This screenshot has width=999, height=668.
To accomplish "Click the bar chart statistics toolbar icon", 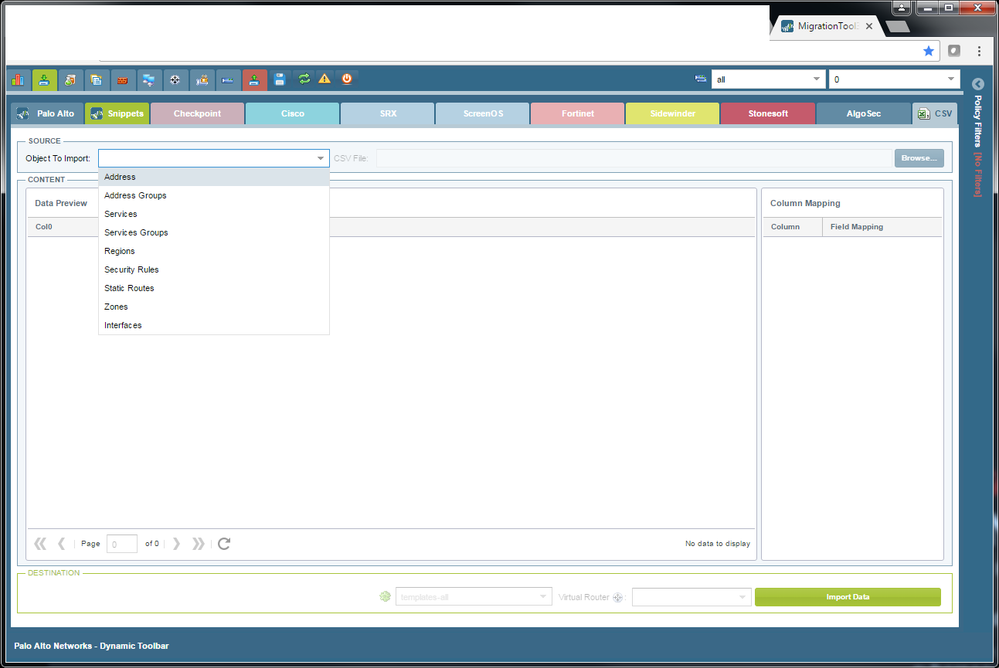I will [x=17, y=79].
